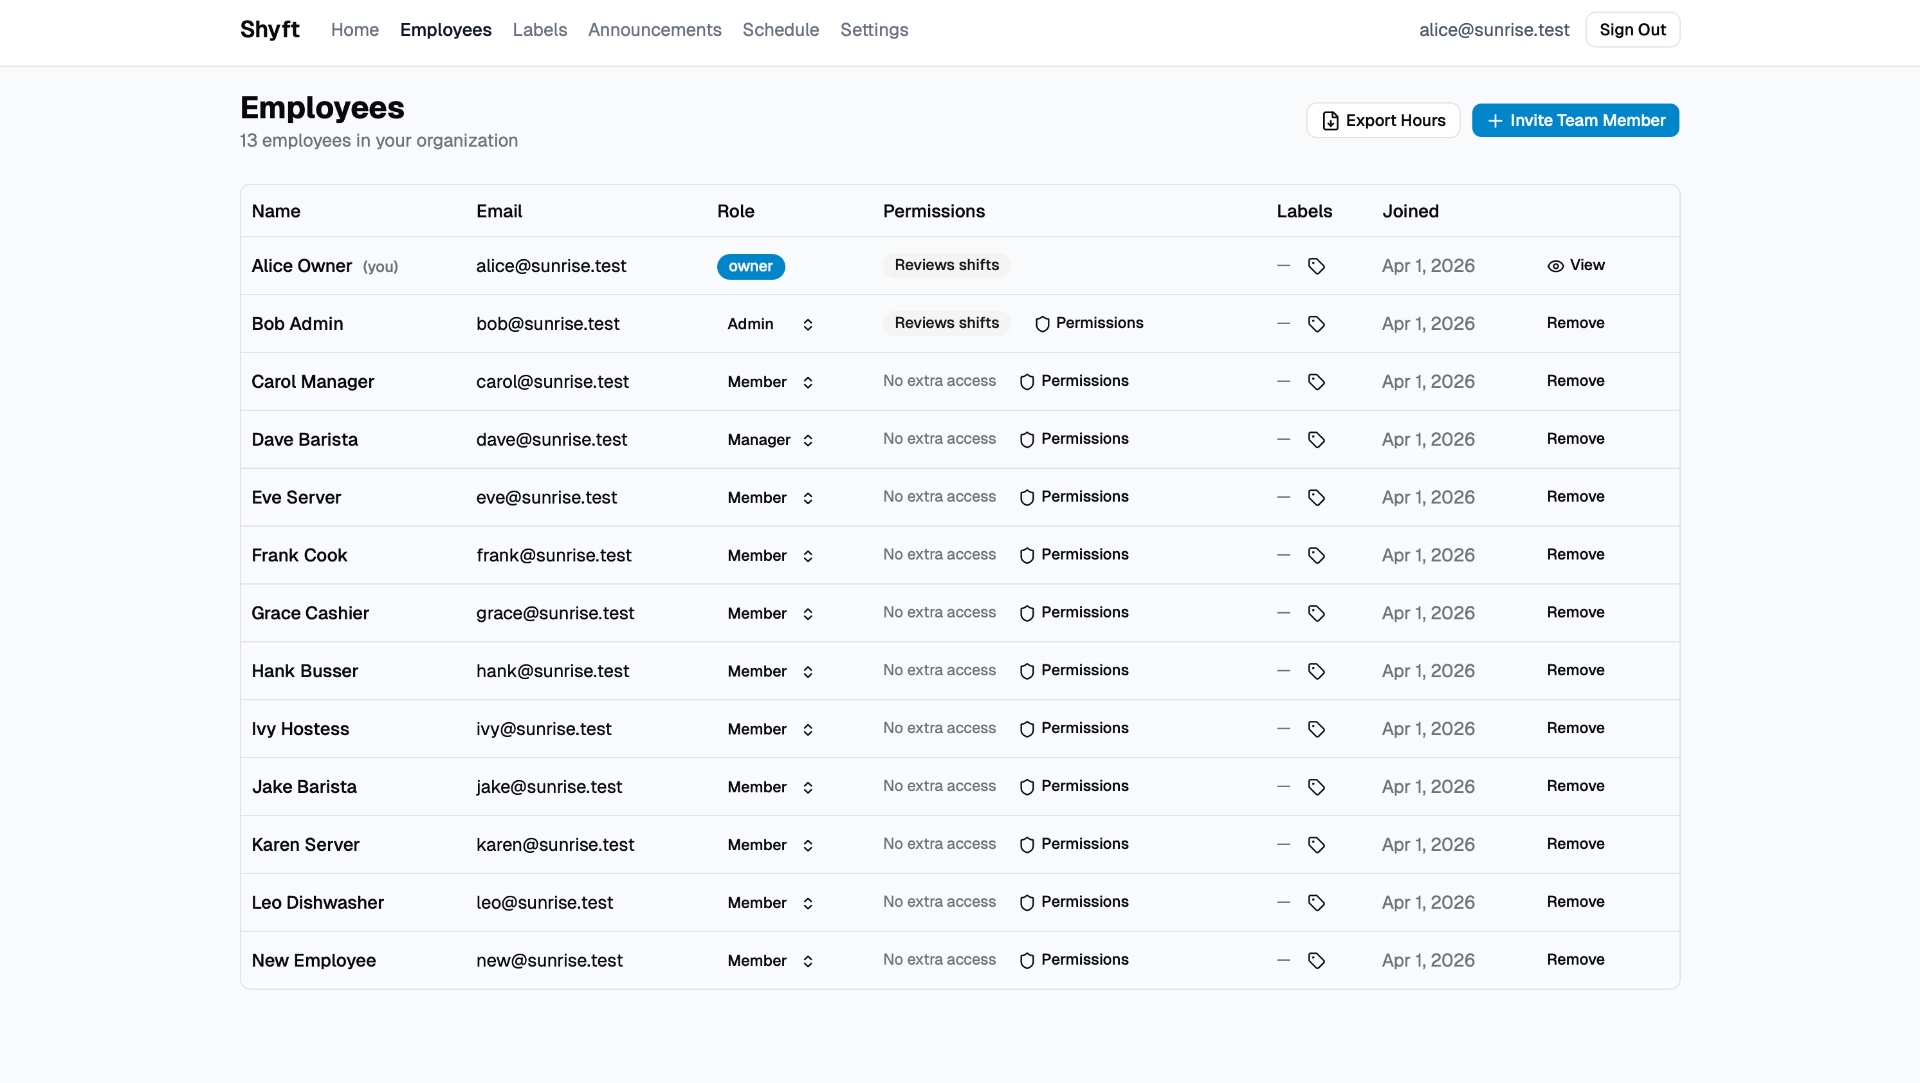Open Permissions shield for Eve Server
The width and height of the screenshot is (1920, 1083).
(1074, 497)
